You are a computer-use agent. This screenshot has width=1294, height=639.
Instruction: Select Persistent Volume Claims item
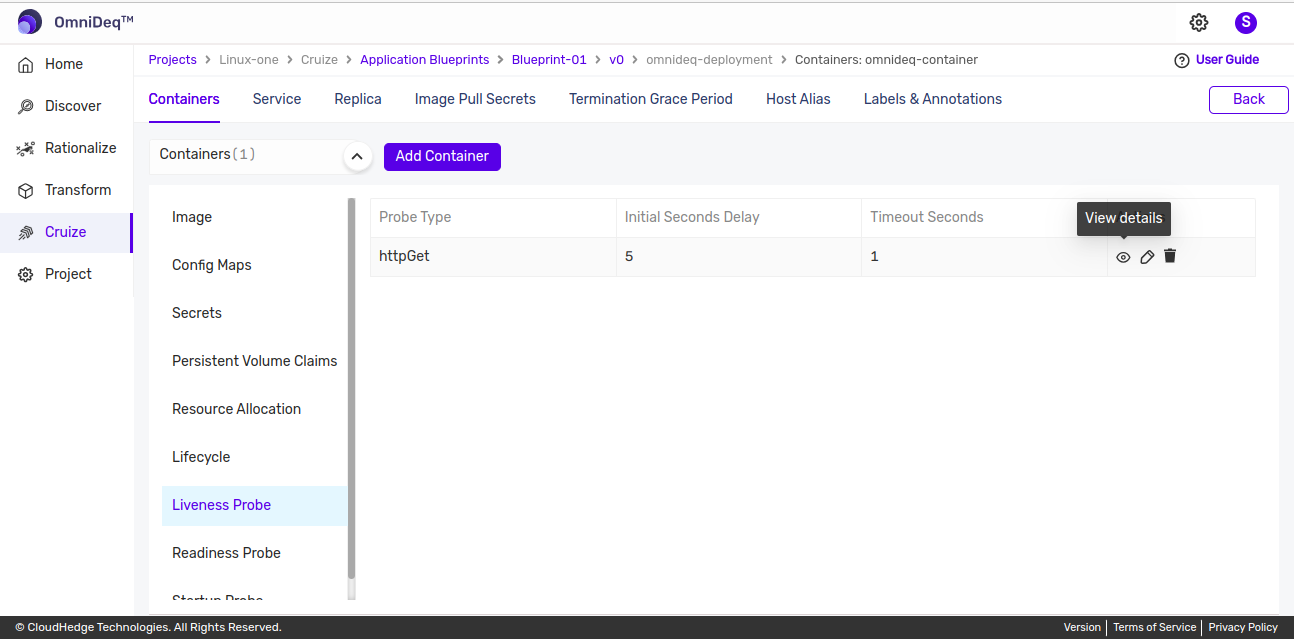pyautogui.click(x=254, y=361)
